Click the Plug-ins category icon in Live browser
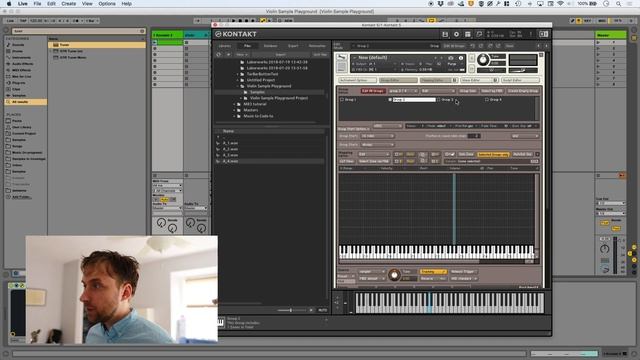Screen dimensions: 640x360 click(9, 83)
